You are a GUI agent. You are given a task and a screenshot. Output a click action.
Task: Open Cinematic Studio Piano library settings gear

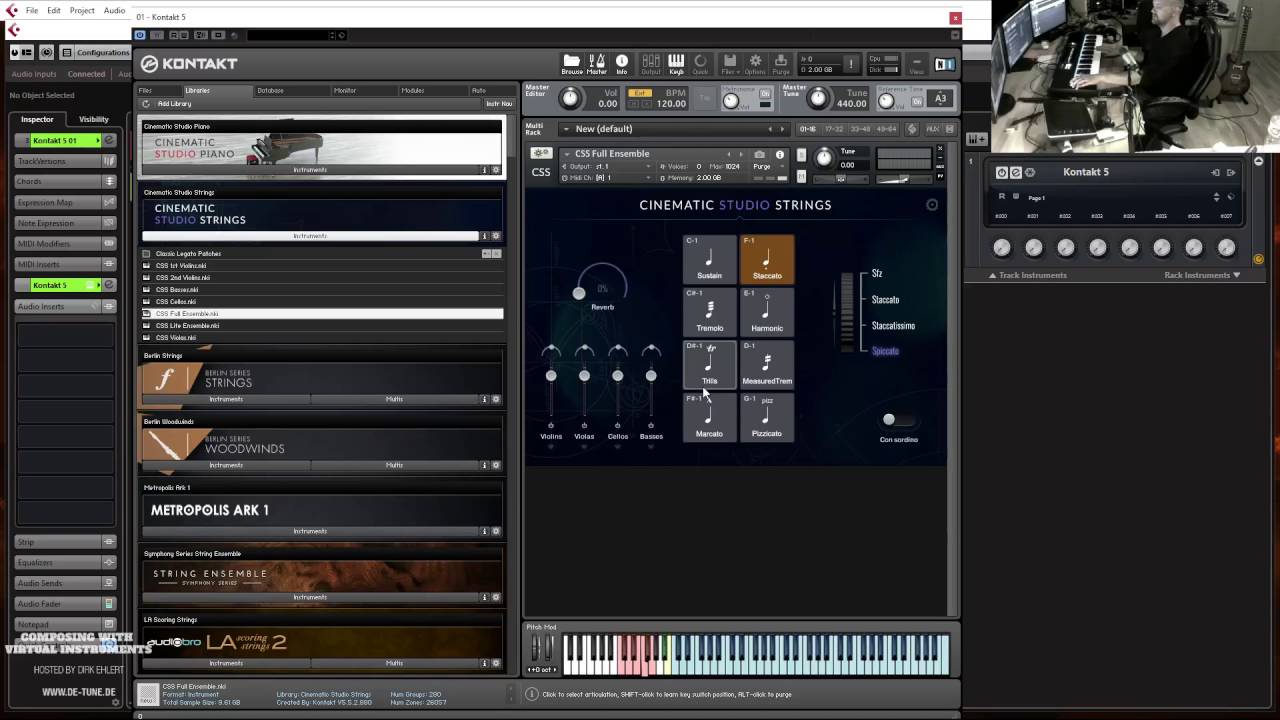tap(495, 170)
